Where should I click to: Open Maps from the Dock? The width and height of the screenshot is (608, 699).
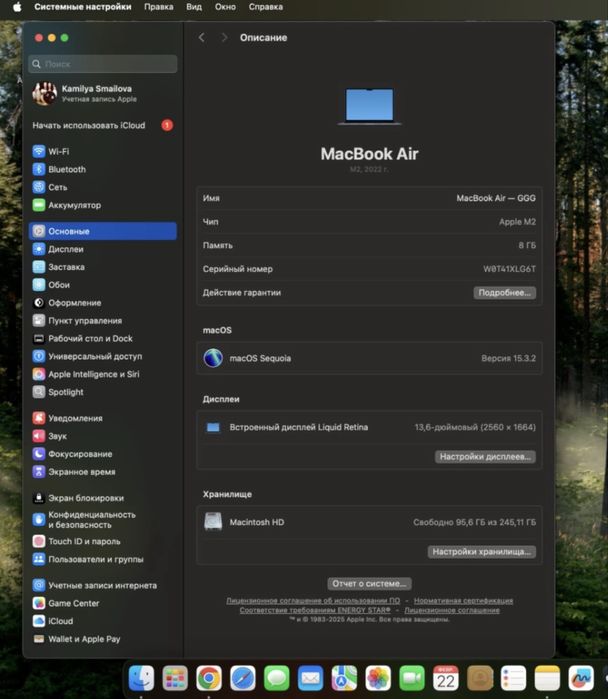[x=344, y=678]
